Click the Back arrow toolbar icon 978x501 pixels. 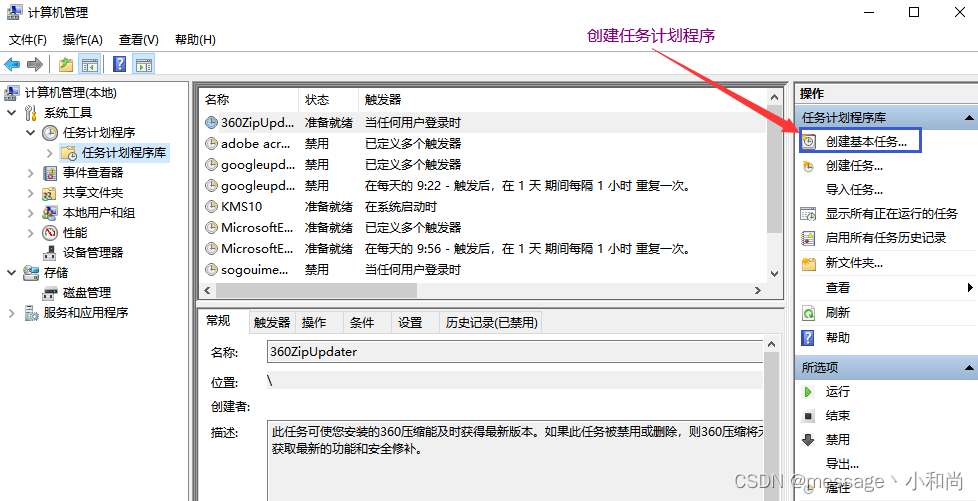(12, 64)
